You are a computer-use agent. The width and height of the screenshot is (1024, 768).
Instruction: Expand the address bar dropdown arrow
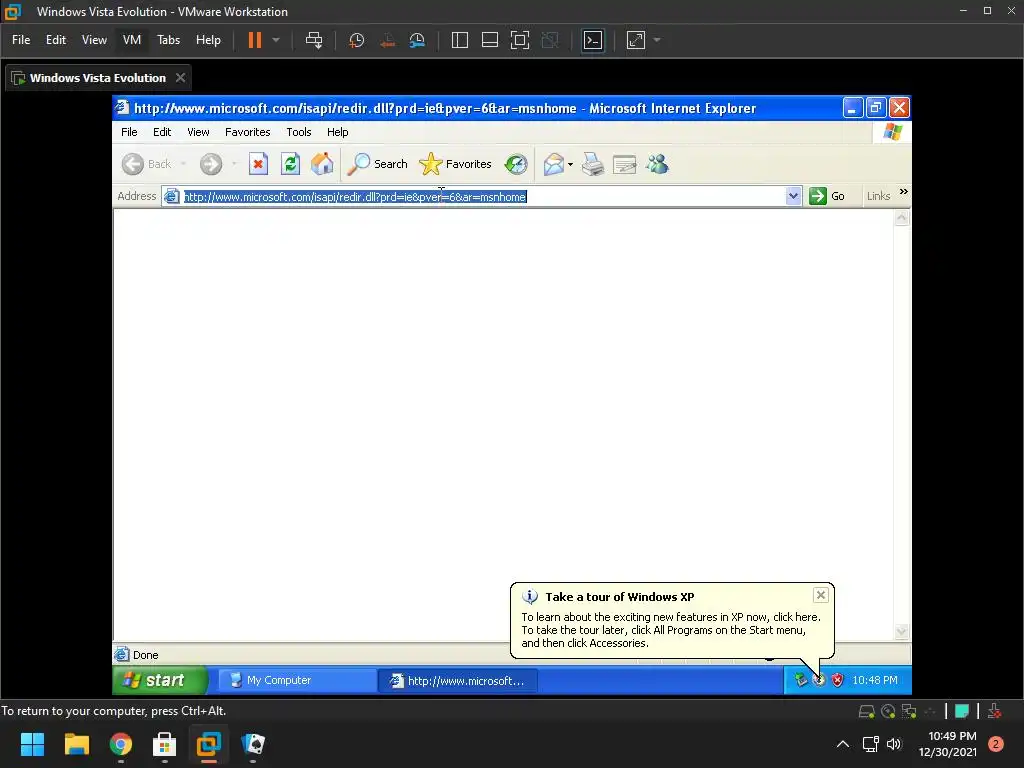(x=793, y=196)
